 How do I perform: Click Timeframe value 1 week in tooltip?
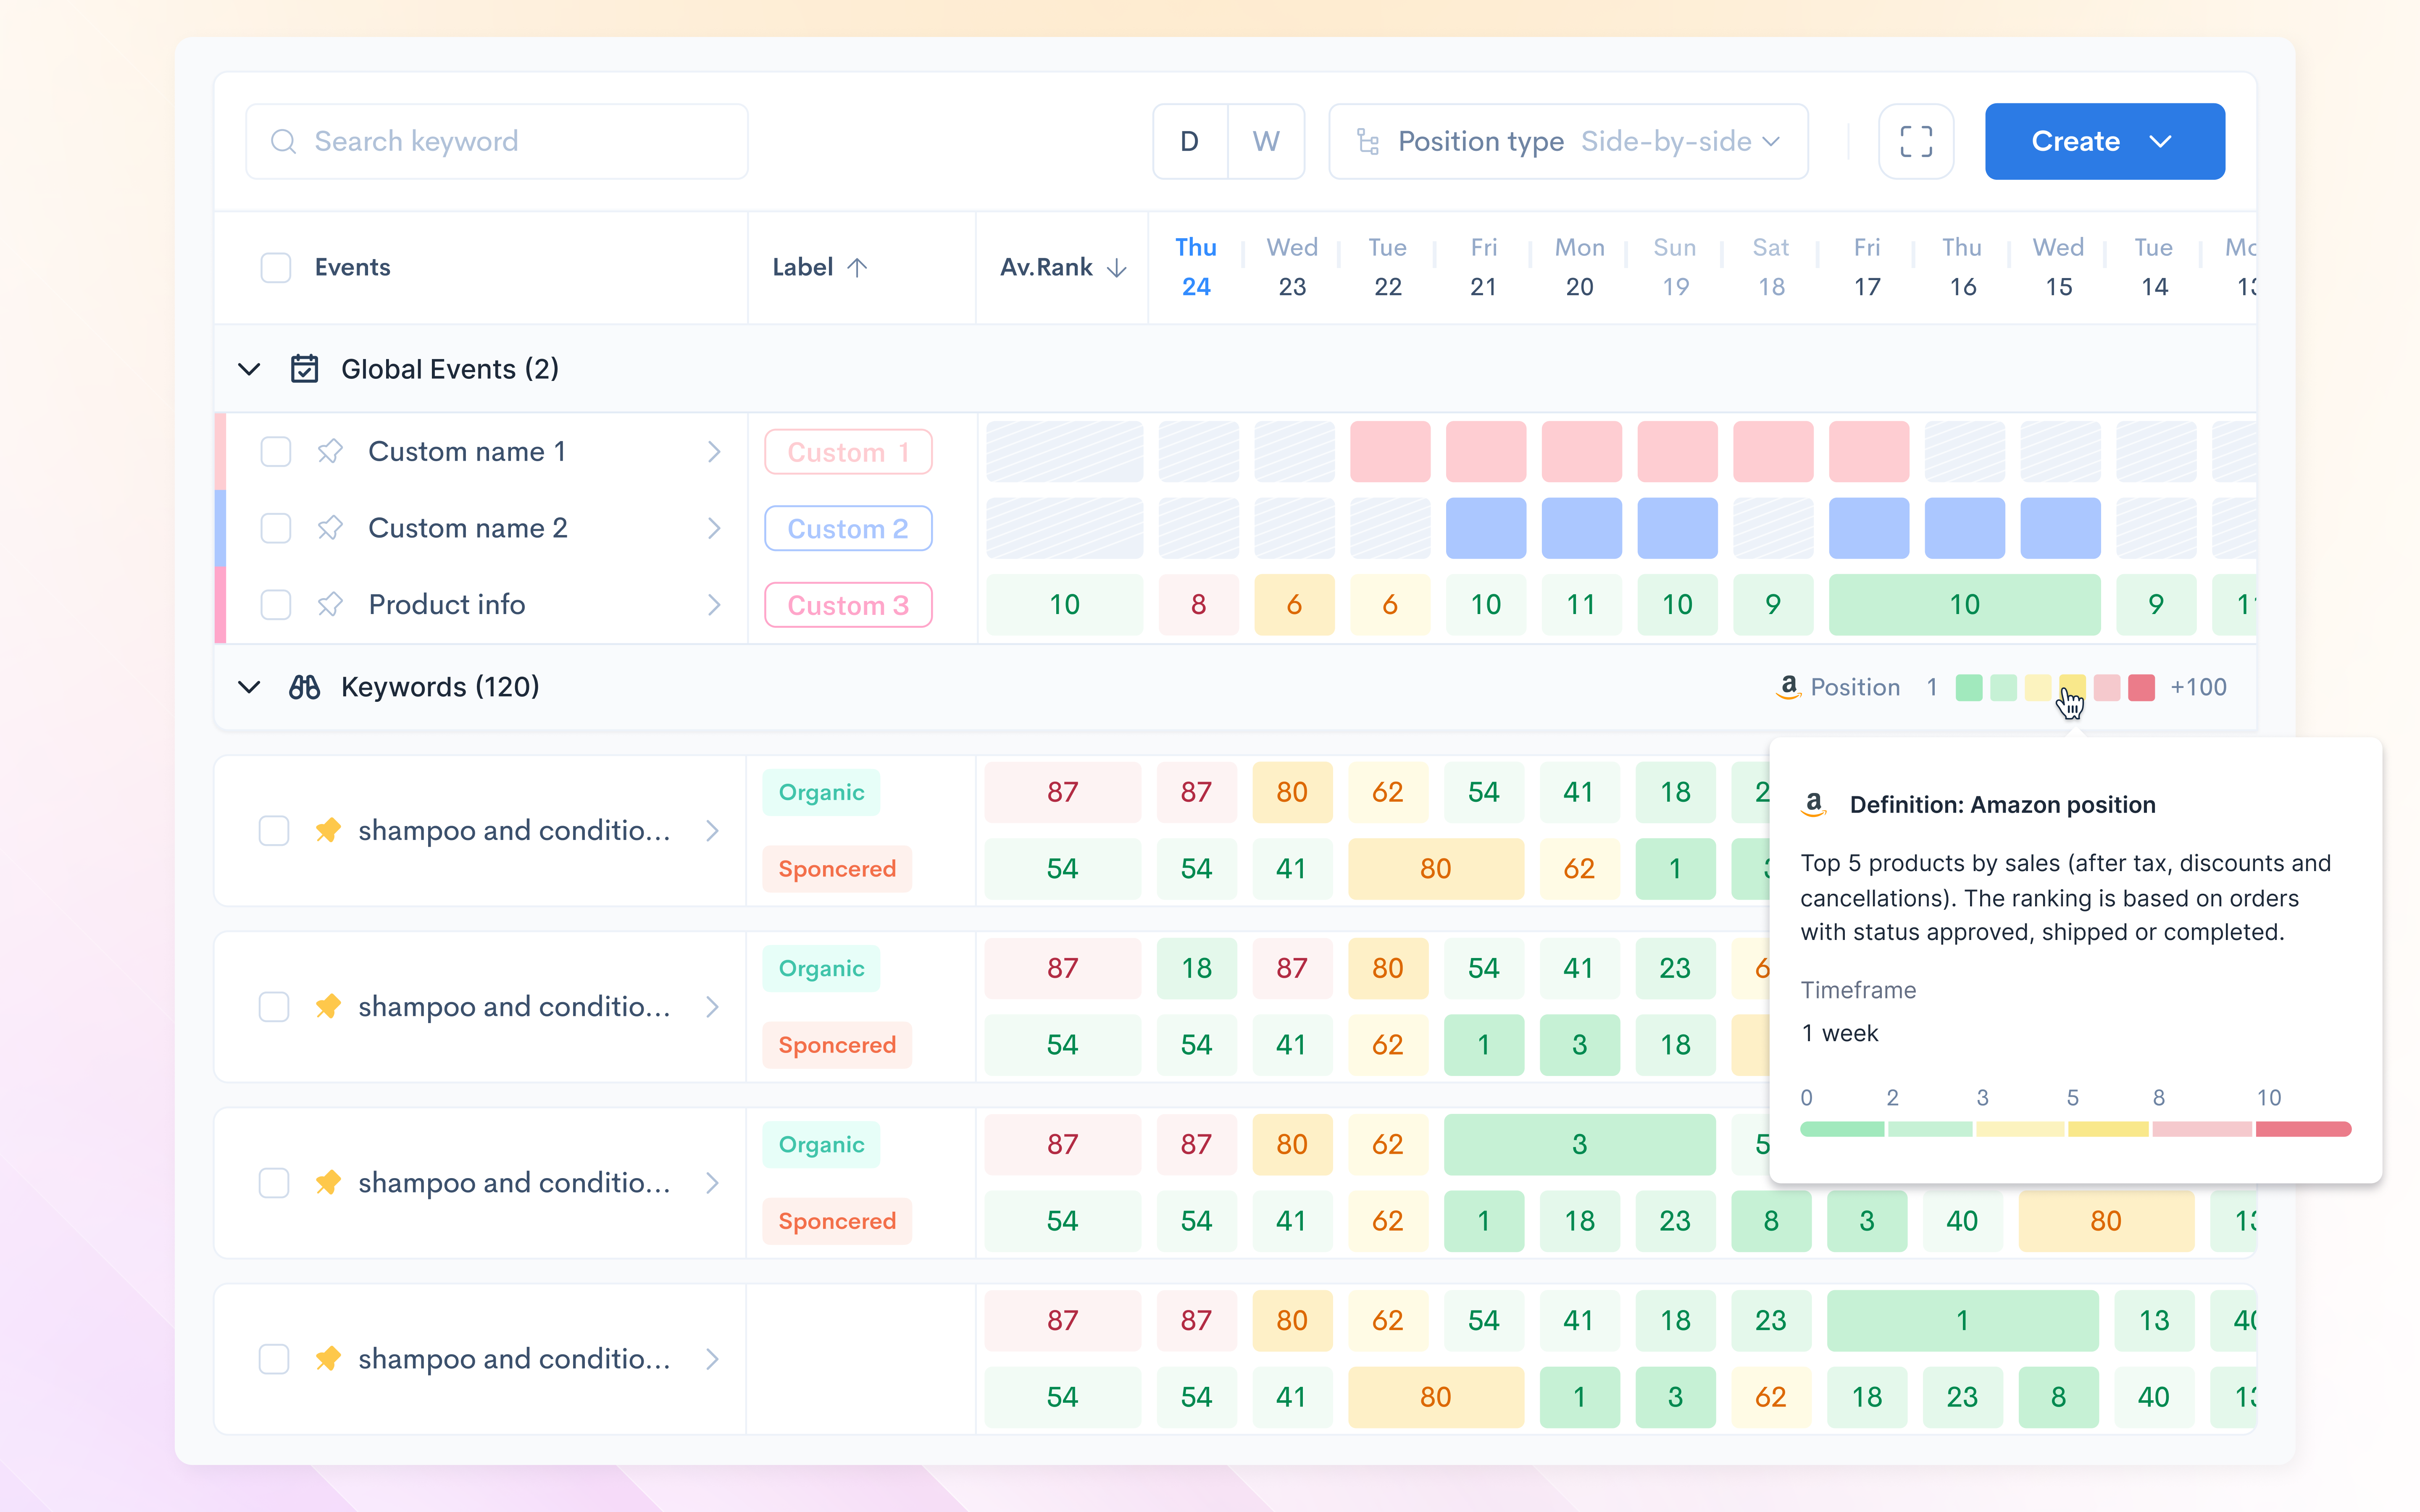click(1840, 1033)
